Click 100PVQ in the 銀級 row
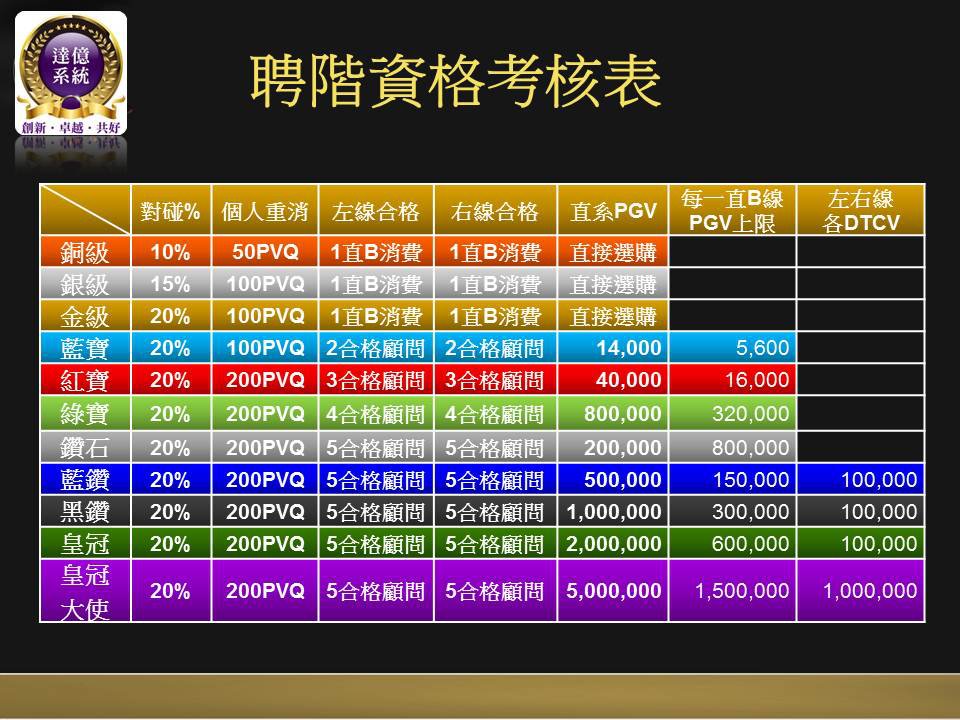 (x=265, y=284)
